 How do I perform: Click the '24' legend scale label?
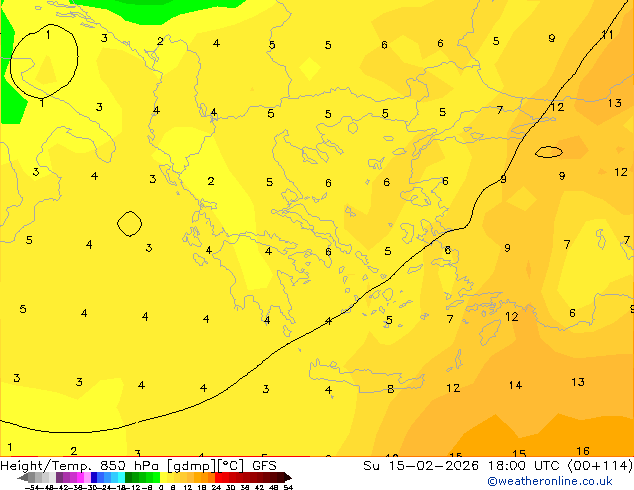[x=216, y=487]
